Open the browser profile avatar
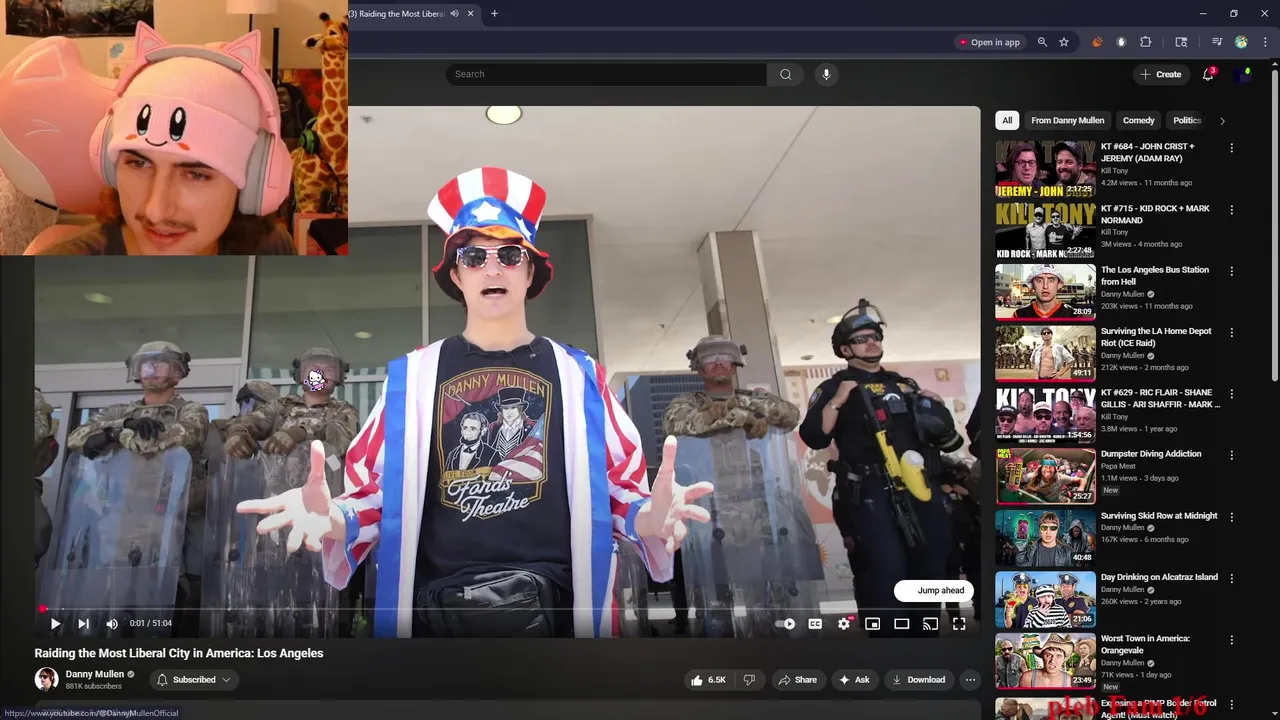Image resolution: width=1280 pixels, height=720 pixels. (x=1241, y=42)
